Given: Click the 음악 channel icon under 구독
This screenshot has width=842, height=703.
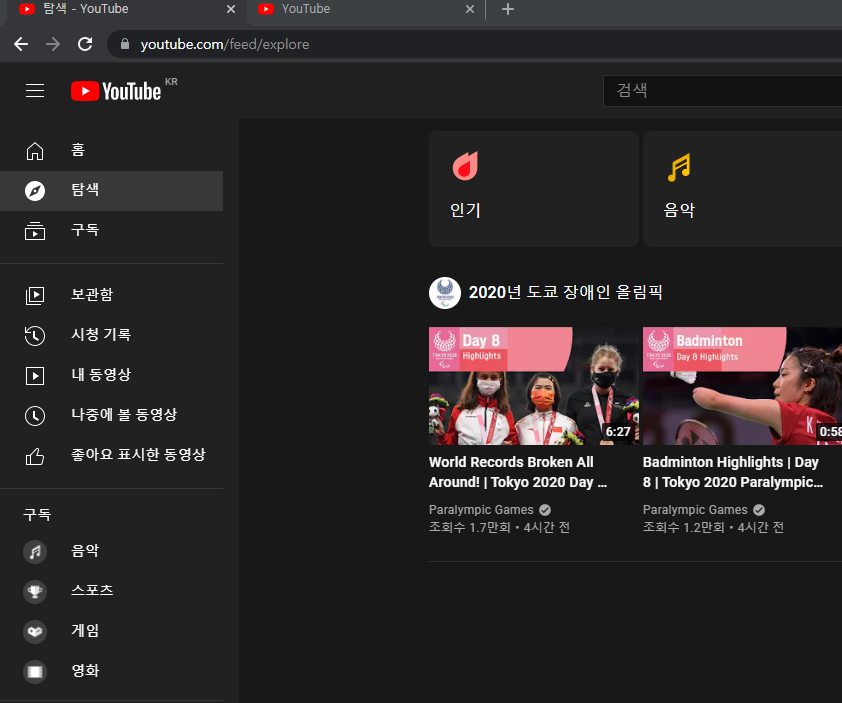Looking at the screenshot, I should (x=35, y=552).
